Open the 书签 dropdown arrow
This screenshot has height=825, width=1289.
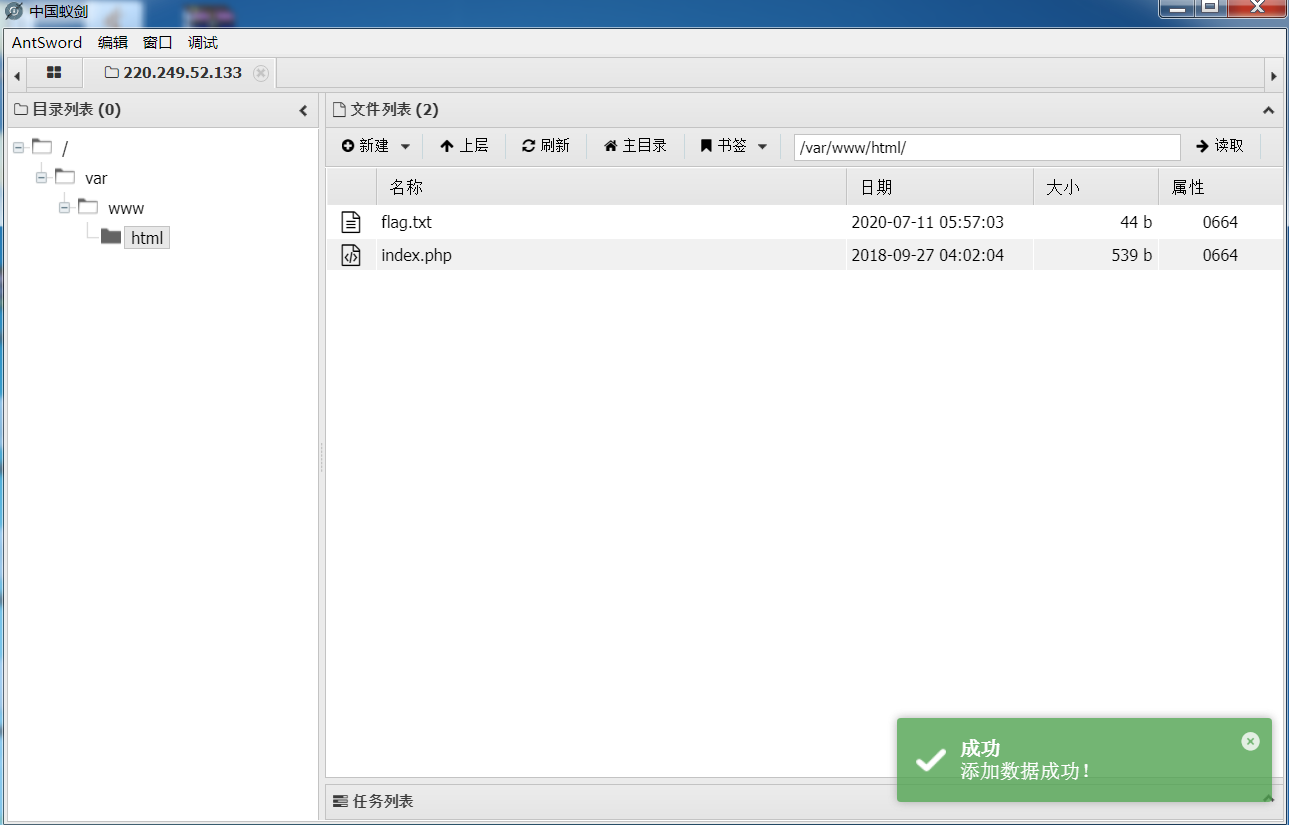coord(762,146)
